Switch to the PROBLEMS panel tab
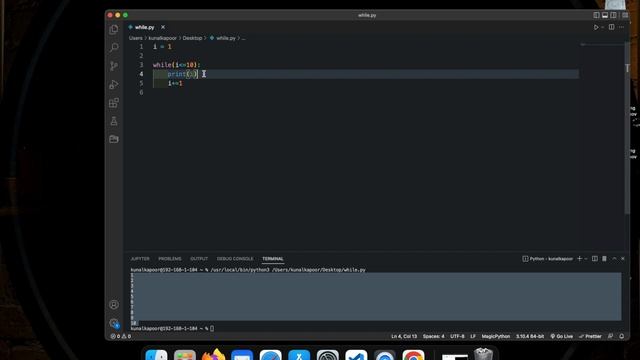The height and width of the screenshot is (360, 640). (170, 259)
